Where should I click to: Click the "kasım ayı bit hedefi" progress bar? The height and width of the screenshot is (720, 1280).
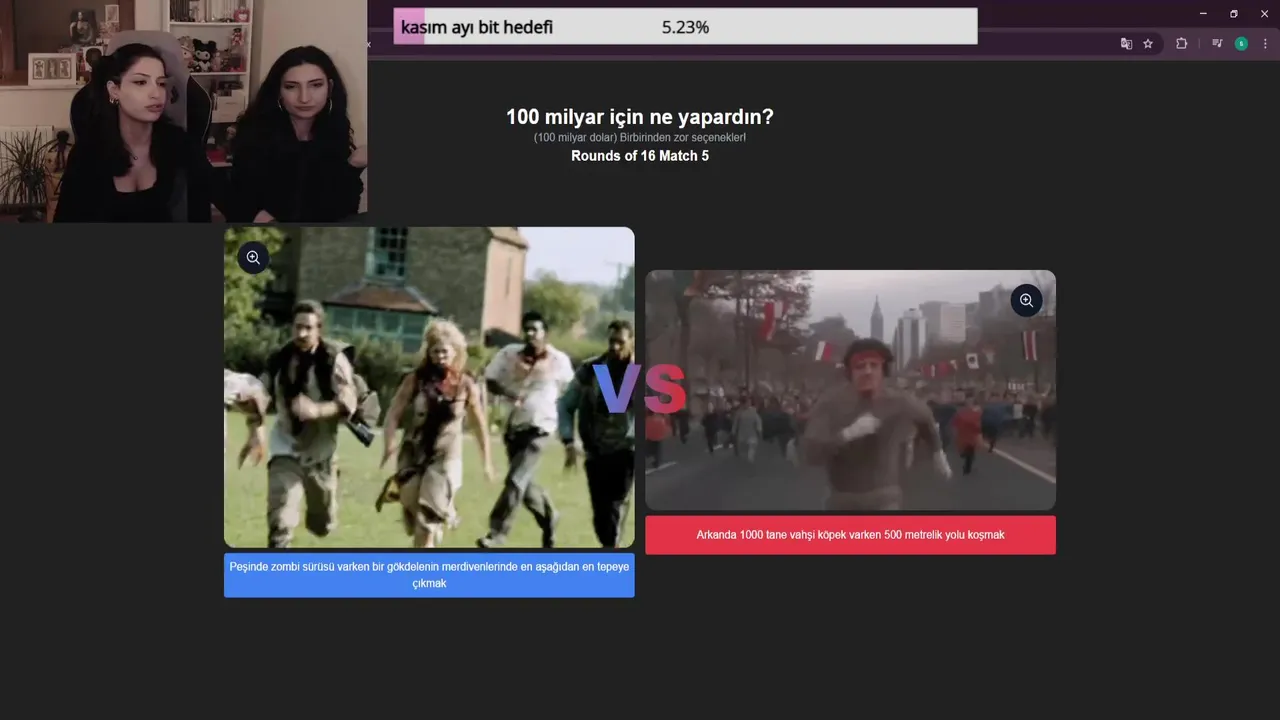[685, 27]
